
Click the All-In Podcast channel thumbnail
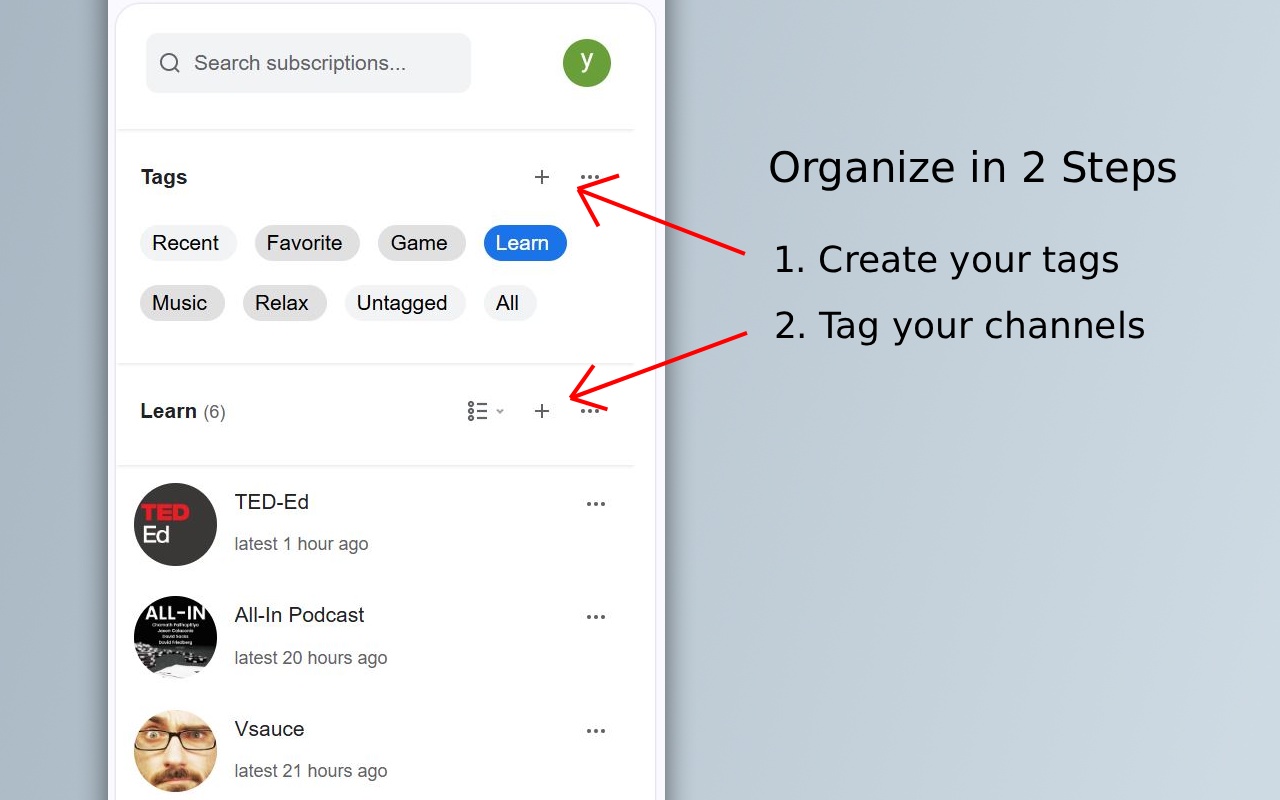coord(175,637)
